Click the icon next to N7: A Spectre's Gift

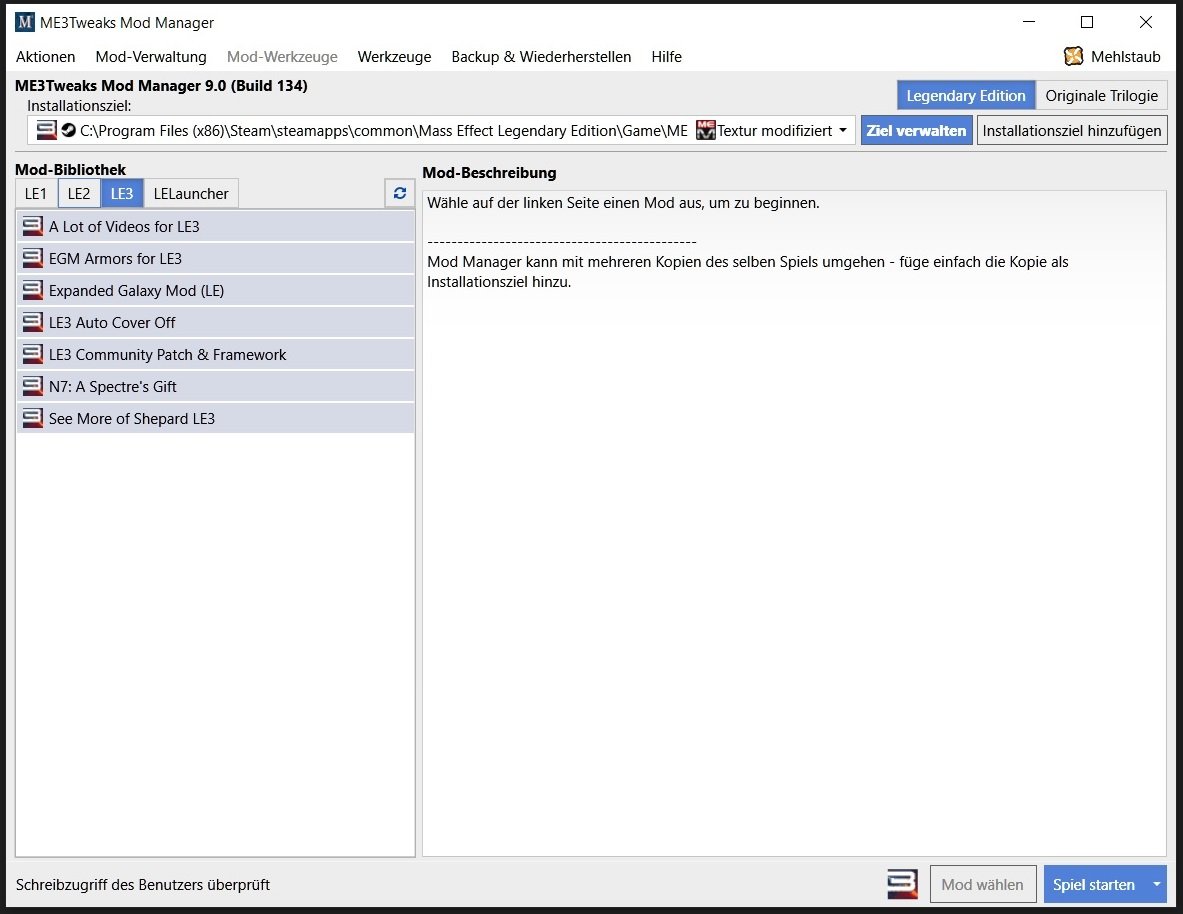[32, 386]
